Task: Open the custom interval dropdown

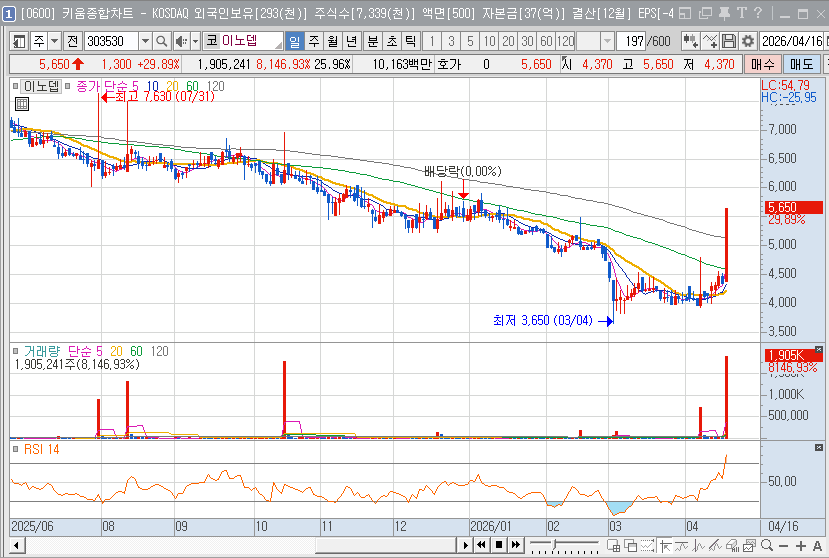Action: [x=607, y=41]
